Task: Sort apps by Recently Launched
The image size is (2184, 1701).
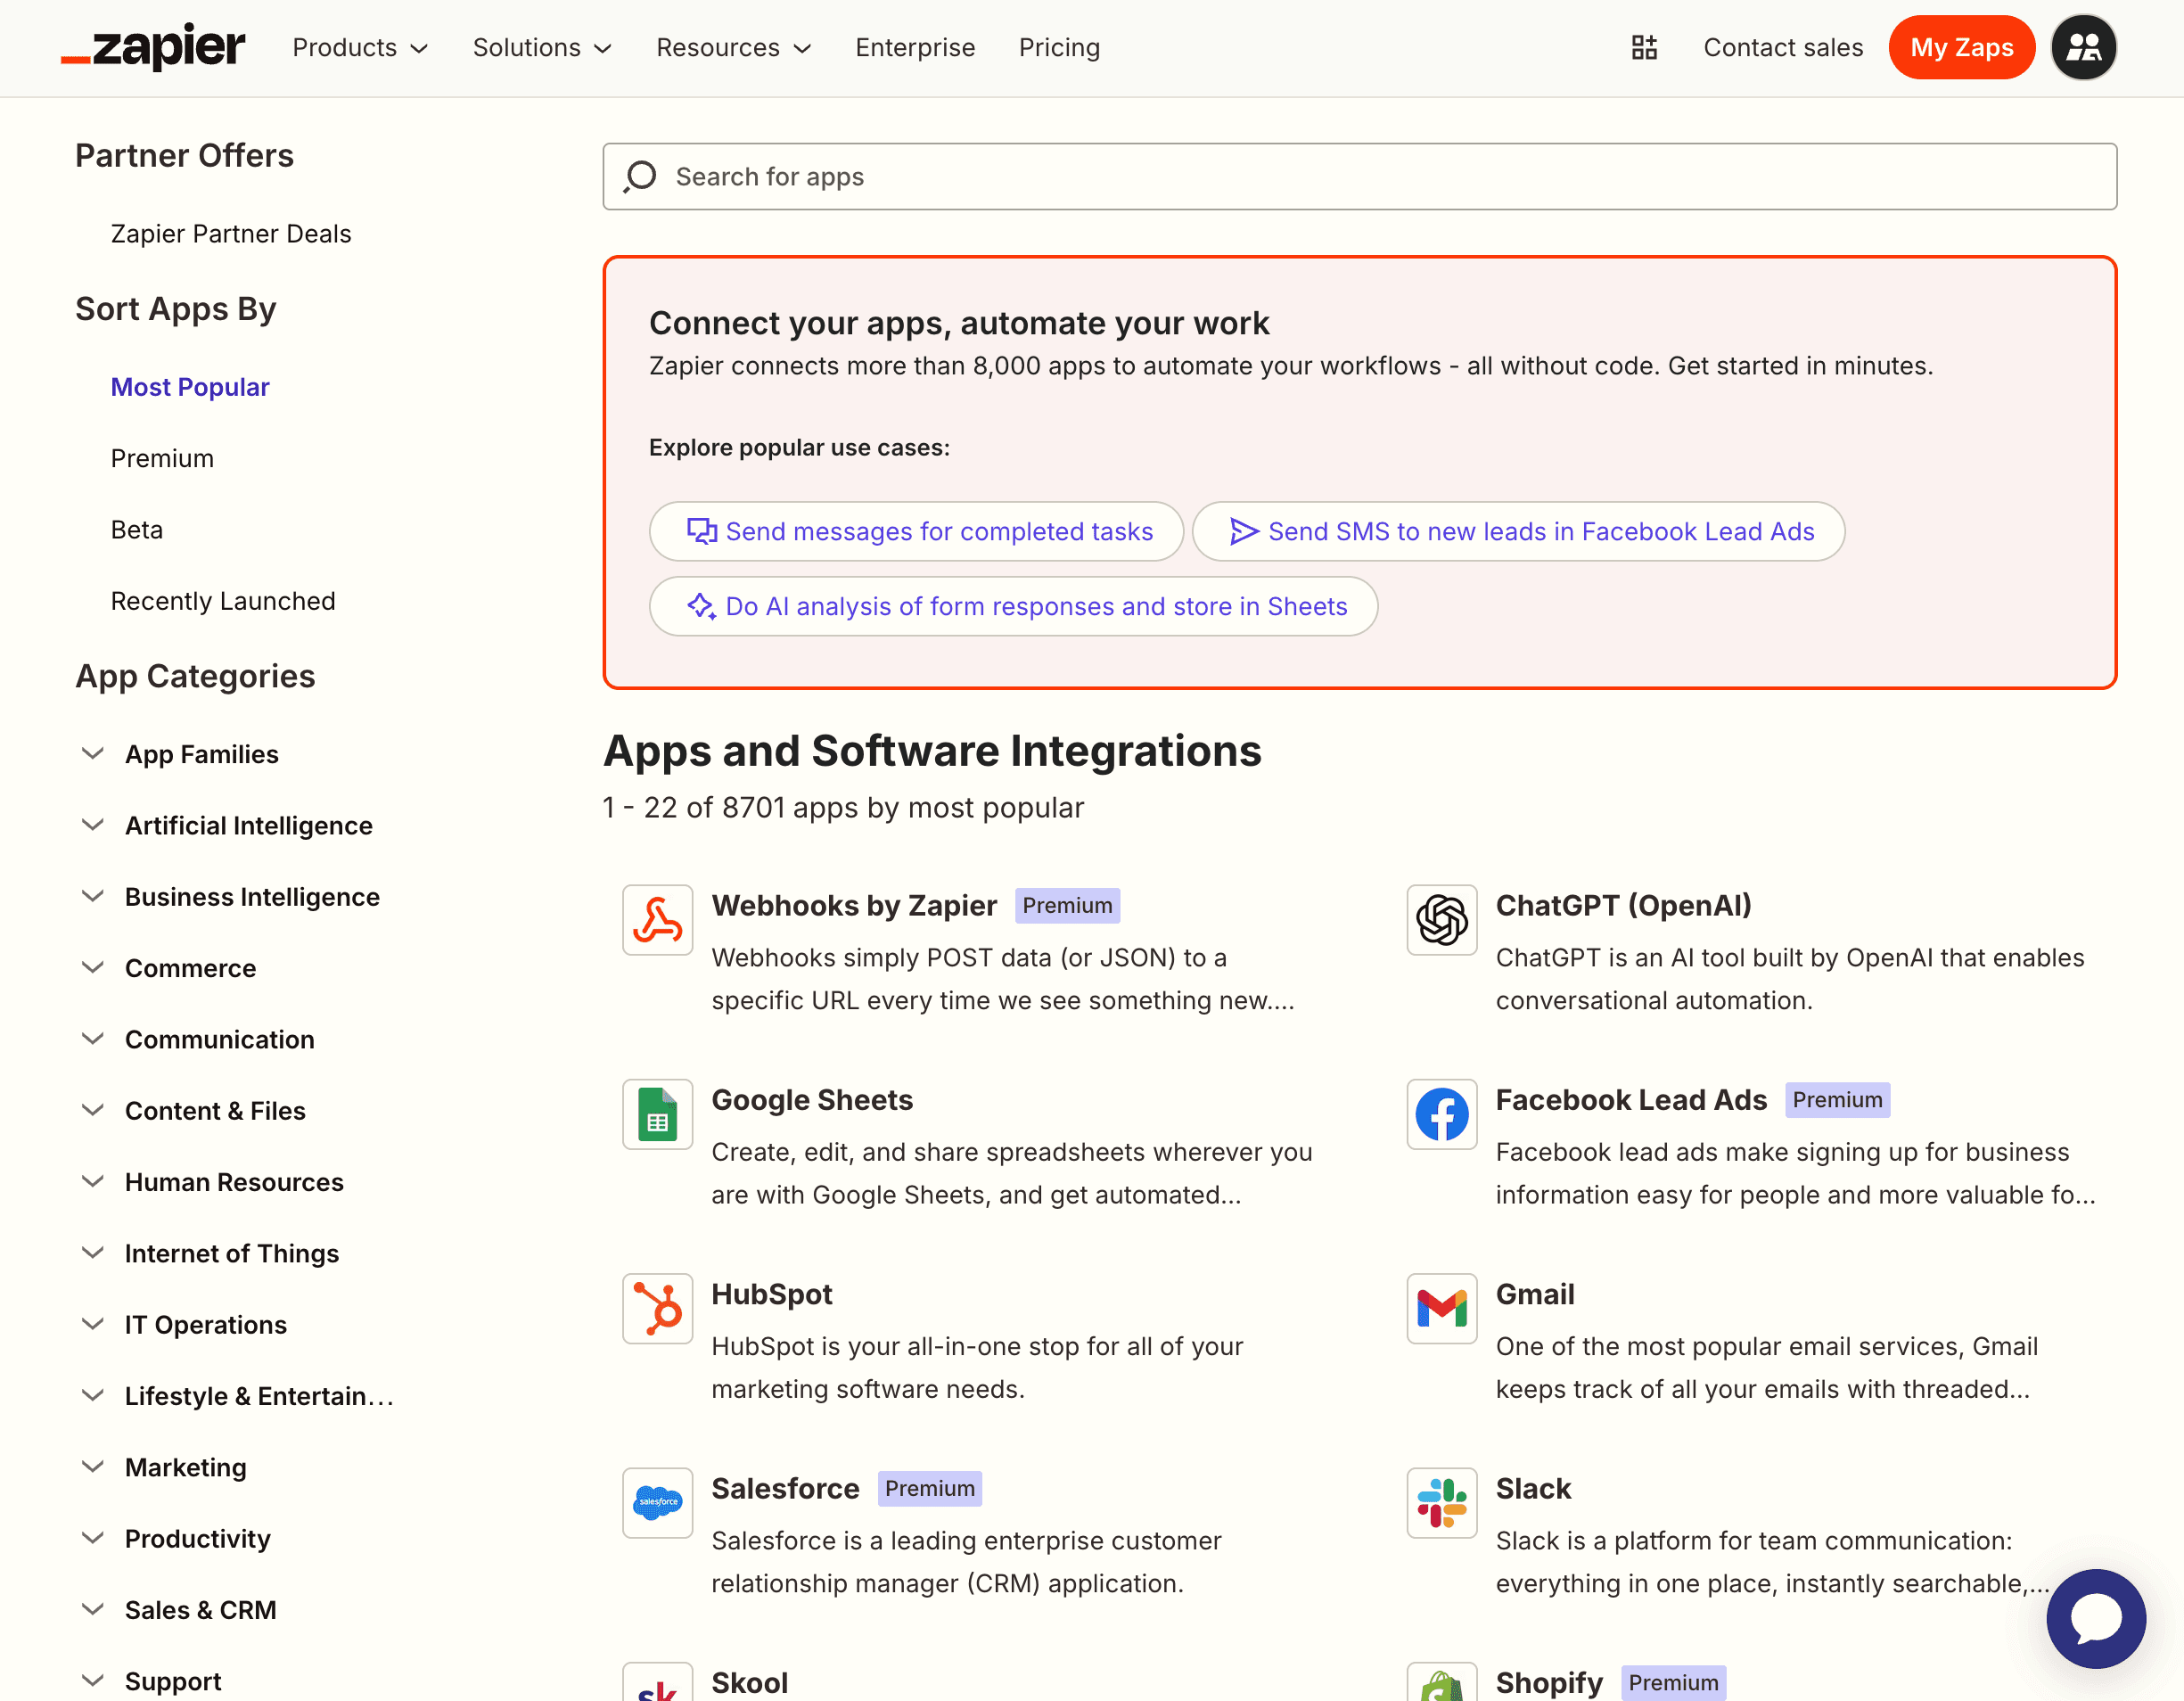Action: [223, 601]
